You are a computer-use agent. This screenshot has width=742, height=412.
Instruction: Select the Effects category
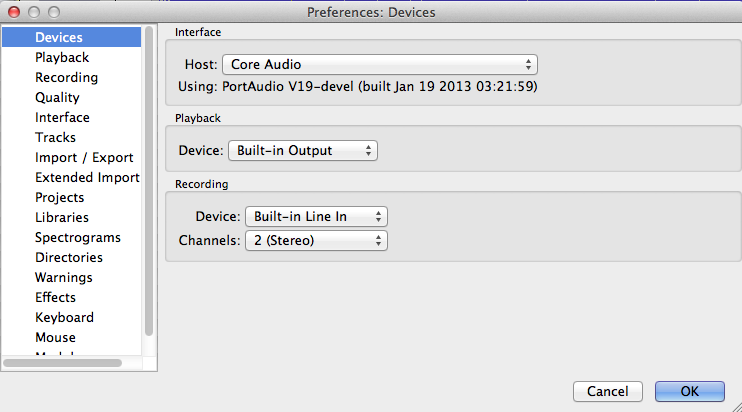[55, 298]
